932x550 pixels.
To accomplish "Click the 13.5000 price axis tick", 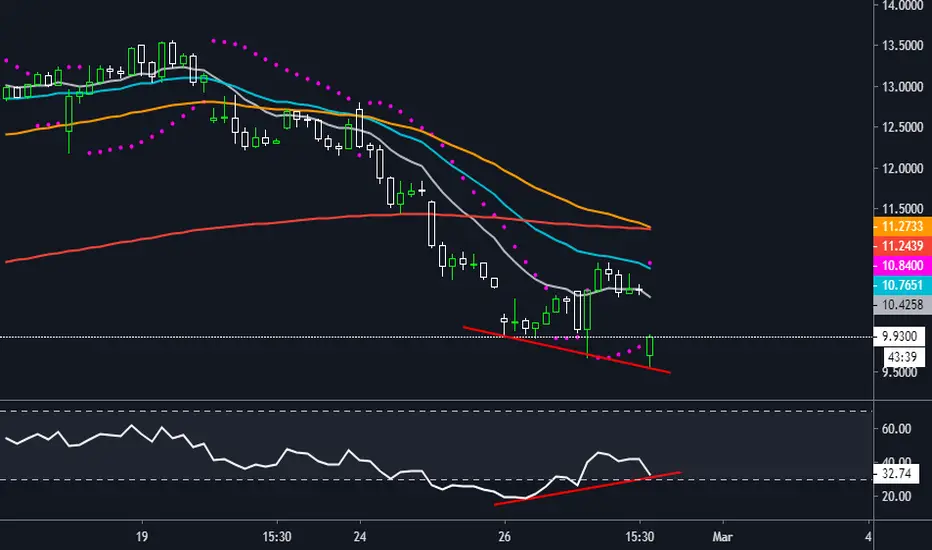I will tap(902, 46).
